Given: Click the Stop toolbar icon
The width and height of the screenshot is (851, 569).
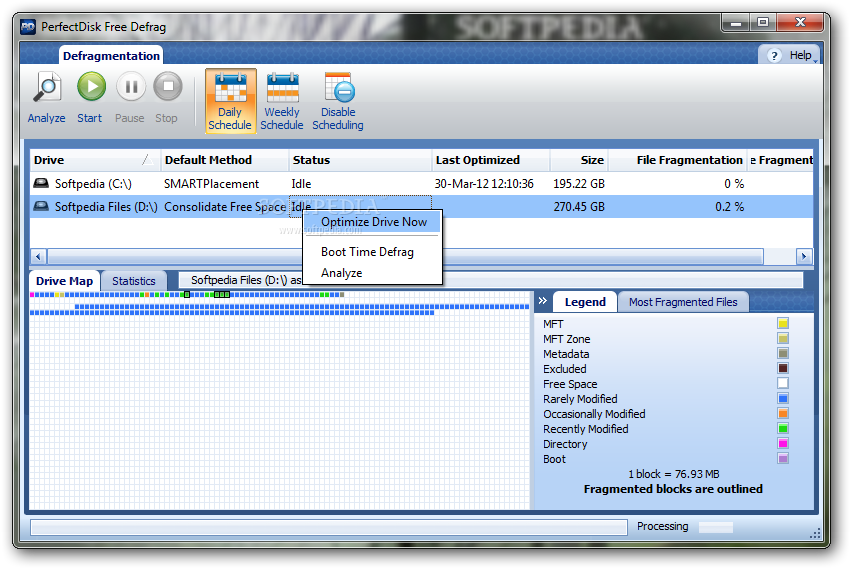Looking at the screenshot, I should point(168,87).
